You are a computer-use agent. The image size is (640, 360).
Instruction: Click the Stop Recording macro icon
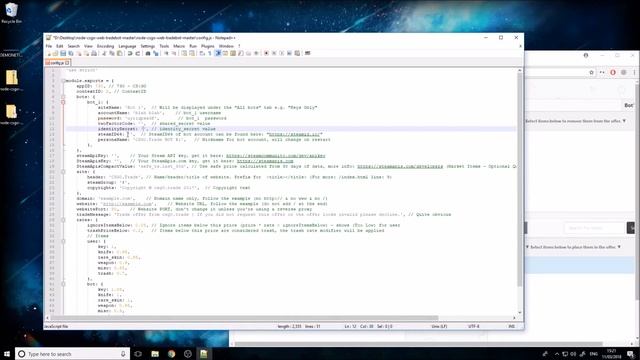tap(274, 53)
